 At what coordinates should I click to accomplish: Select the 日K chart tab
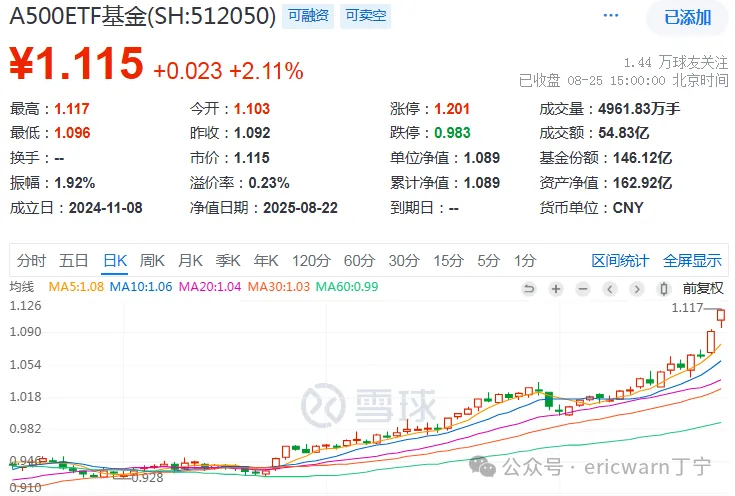[115, 260]
